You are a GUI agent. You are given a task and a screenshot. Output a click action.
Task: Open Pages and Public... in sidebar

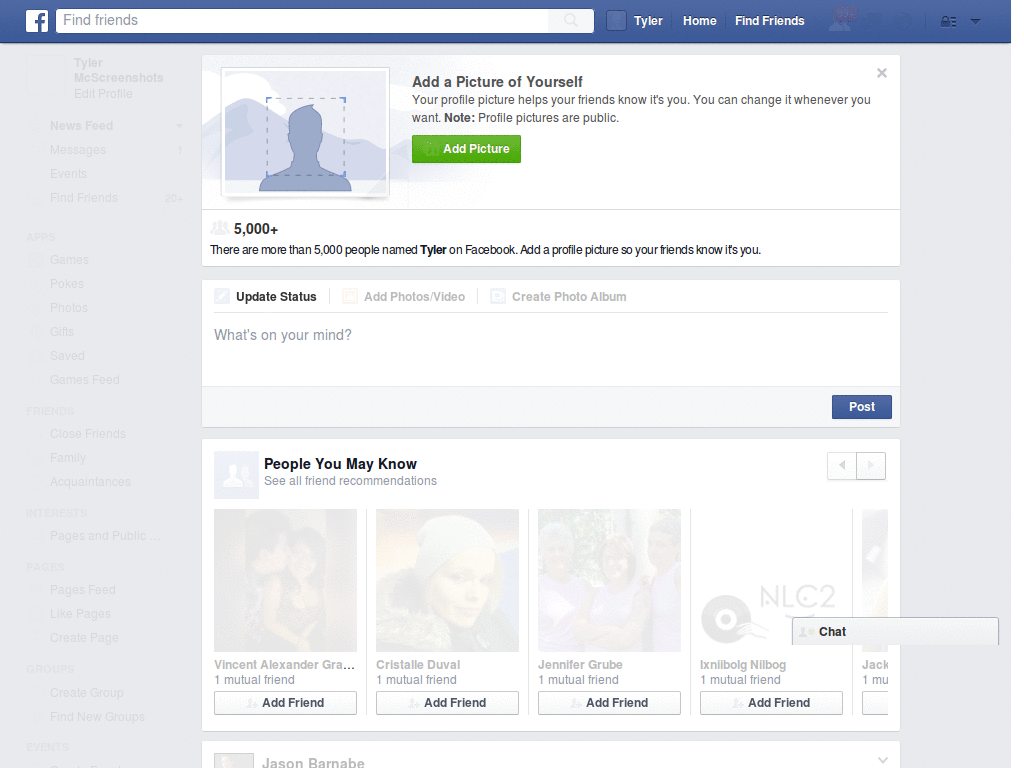(105, 536)
